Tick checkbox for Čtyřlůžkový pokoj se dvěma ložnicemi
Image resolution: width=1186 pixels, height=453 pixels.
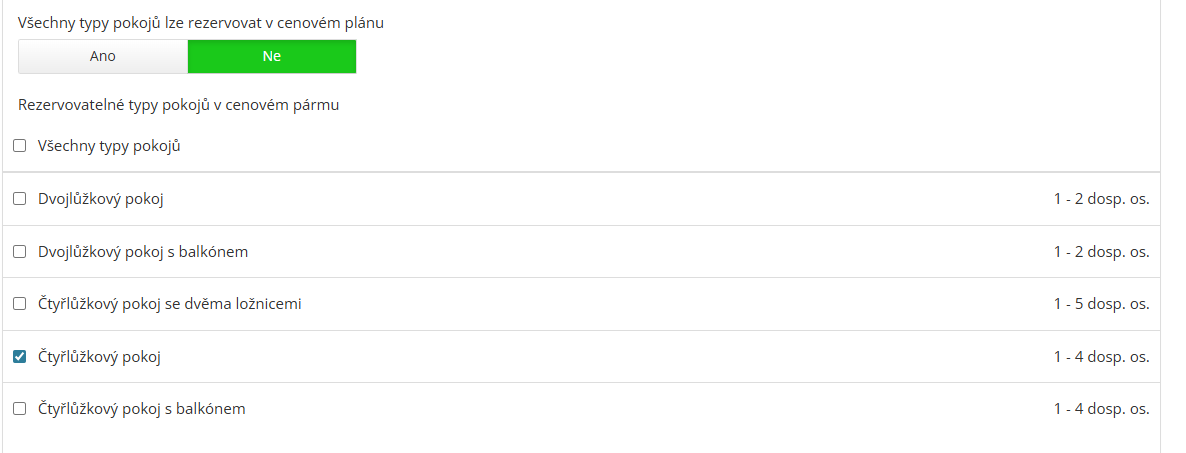click(x=19, y=304)
